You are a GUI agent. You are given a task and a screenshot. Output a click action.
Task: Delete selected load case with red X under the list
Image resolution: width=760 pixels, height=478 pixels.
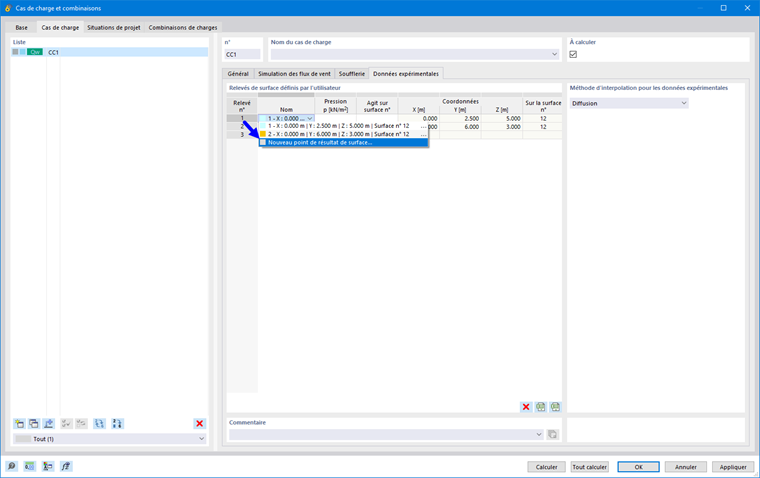pos(199,424)
